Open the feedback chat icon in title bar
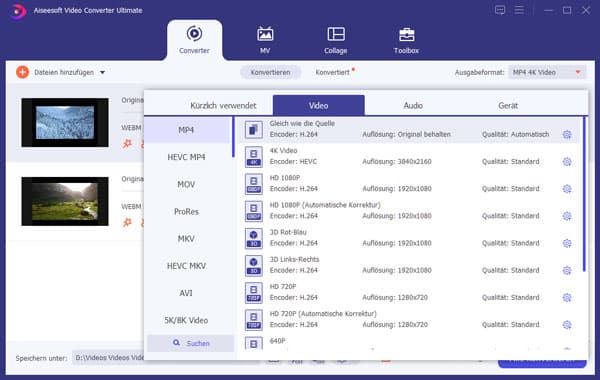 [500, 10]
